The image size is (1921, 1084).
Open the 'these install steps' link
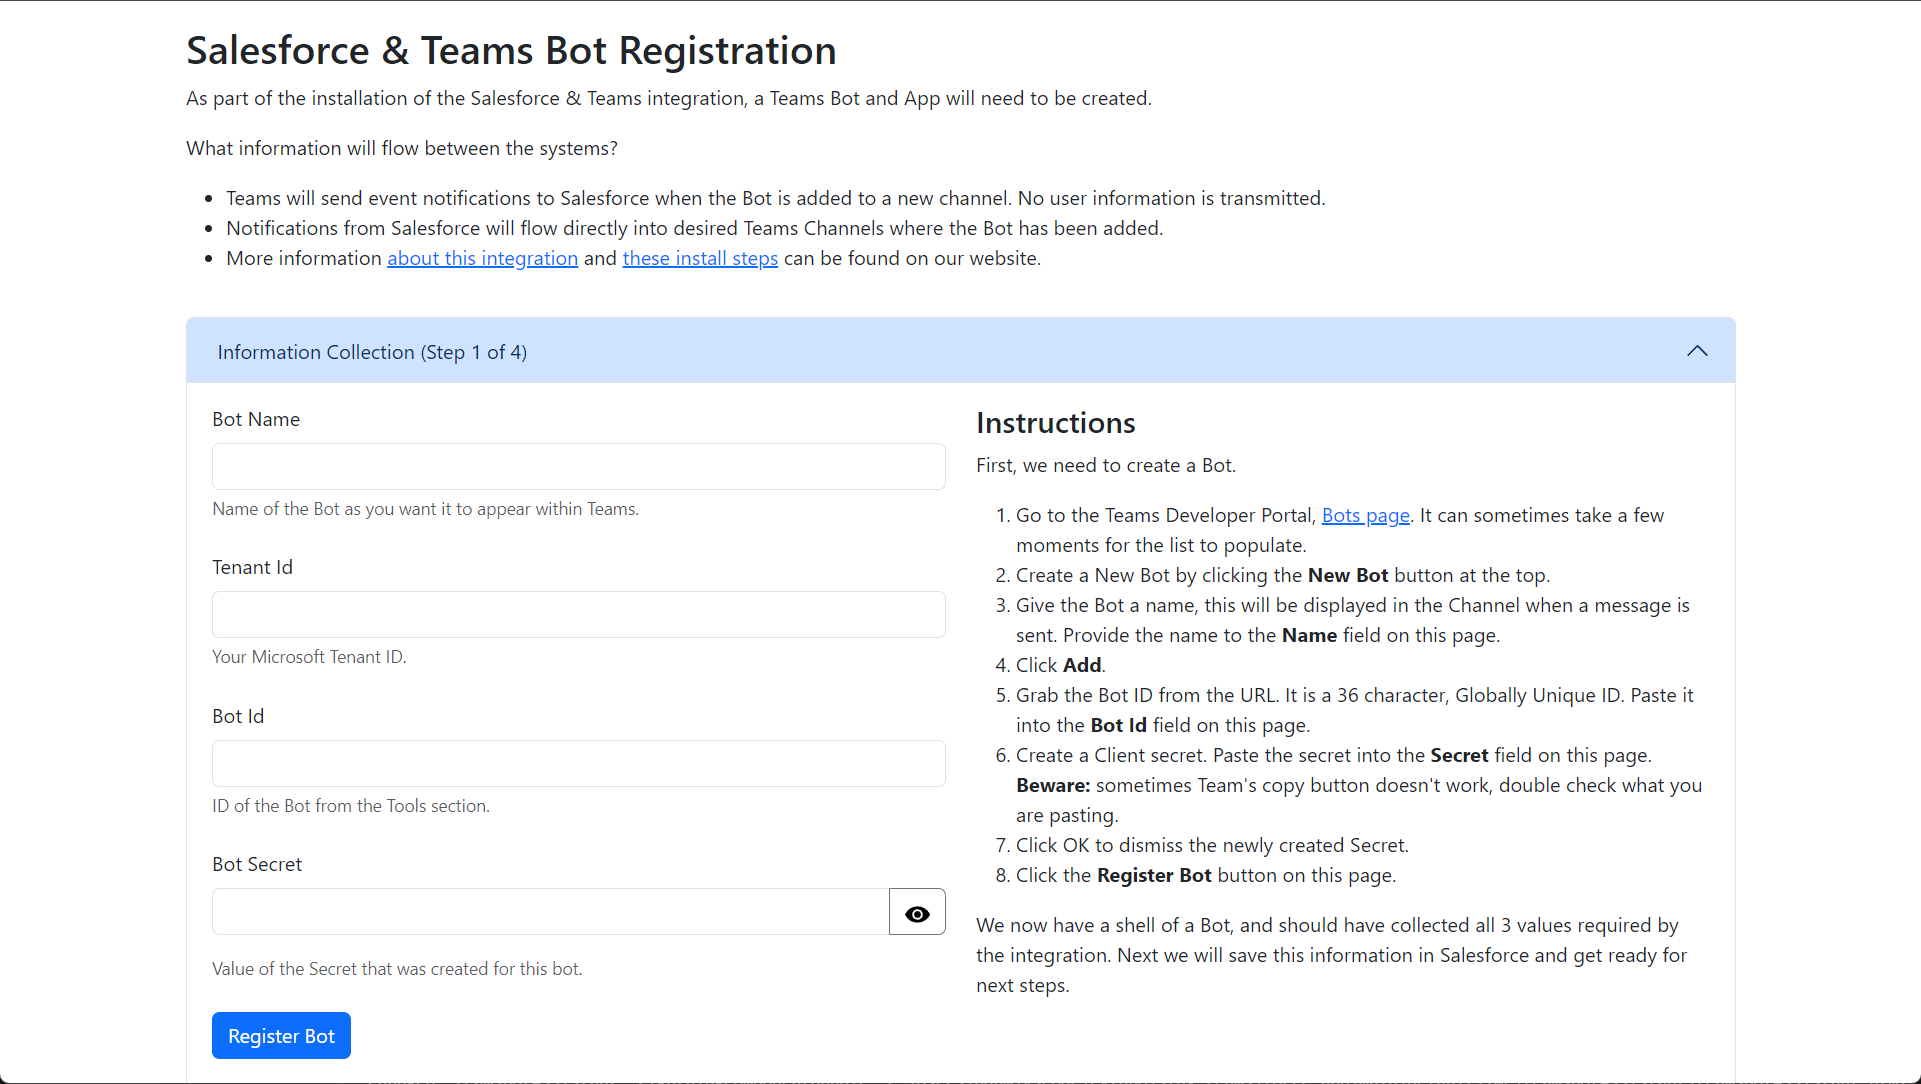coord(700,258)
